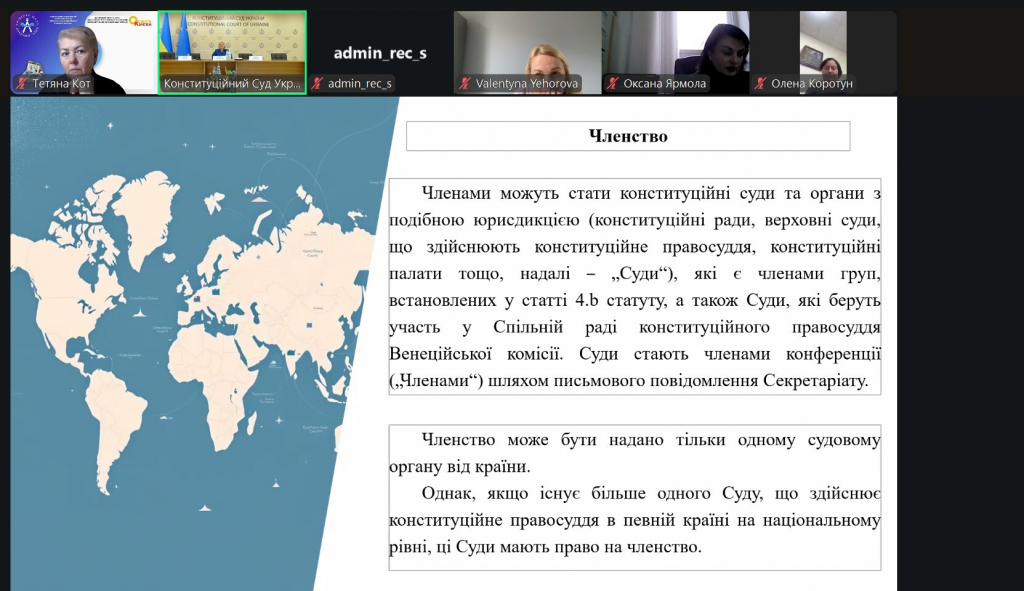1024x591 pixels.
Task: Click the Олена Коротун name label
Action: (813, 84)
